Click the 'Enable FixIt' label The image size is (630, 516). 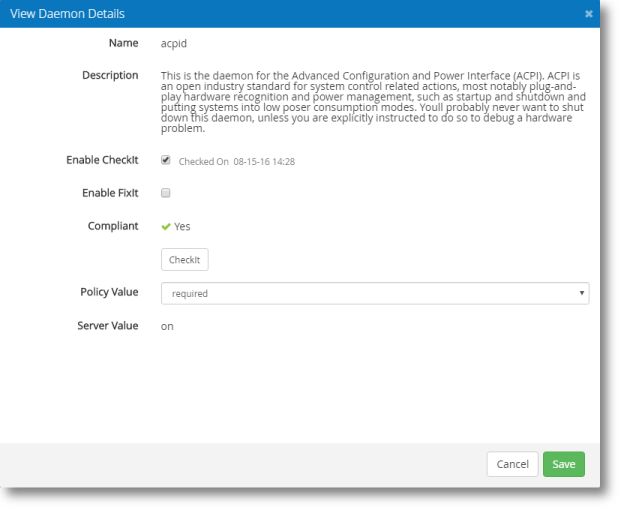pyautogui.click(x=110, y=193)
